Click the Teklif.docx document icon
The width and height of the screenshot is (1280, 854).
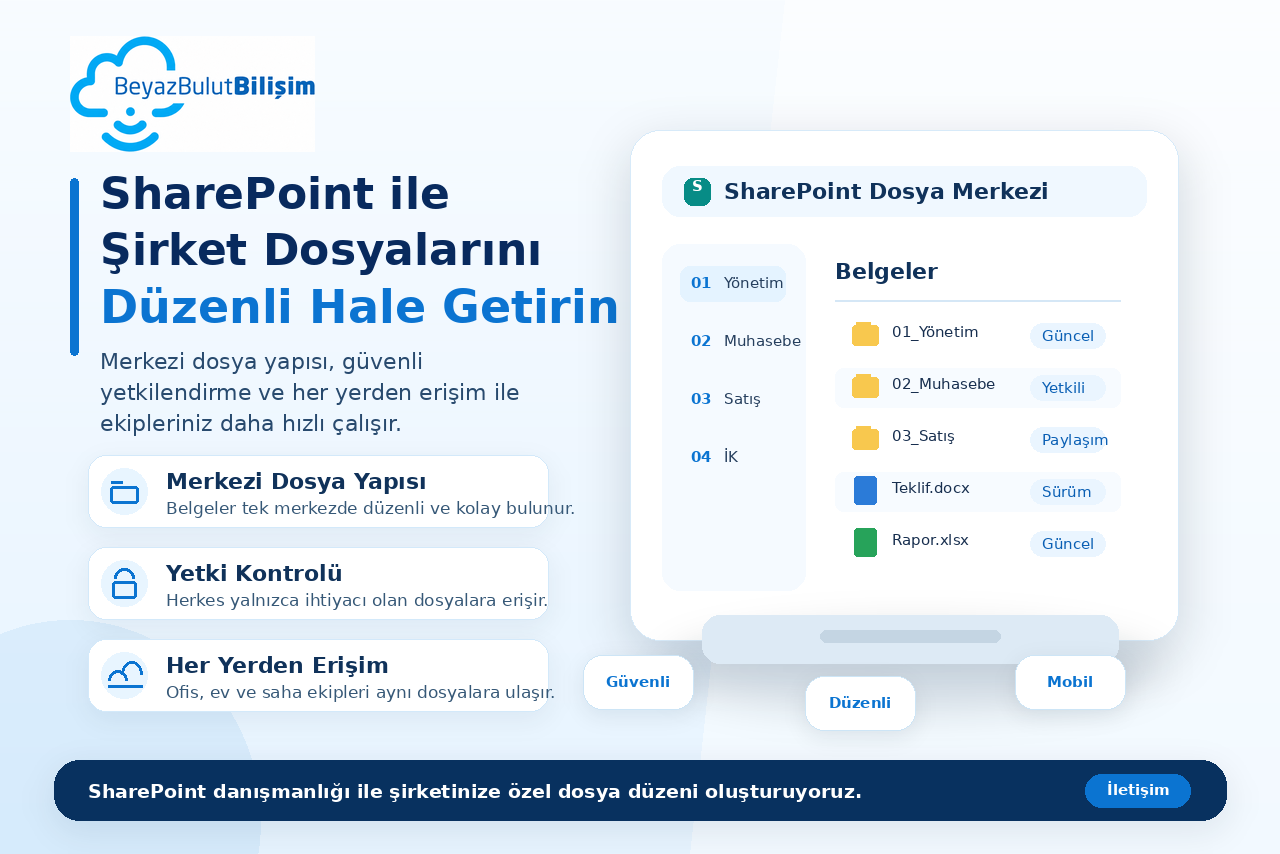tap(865, 490)
